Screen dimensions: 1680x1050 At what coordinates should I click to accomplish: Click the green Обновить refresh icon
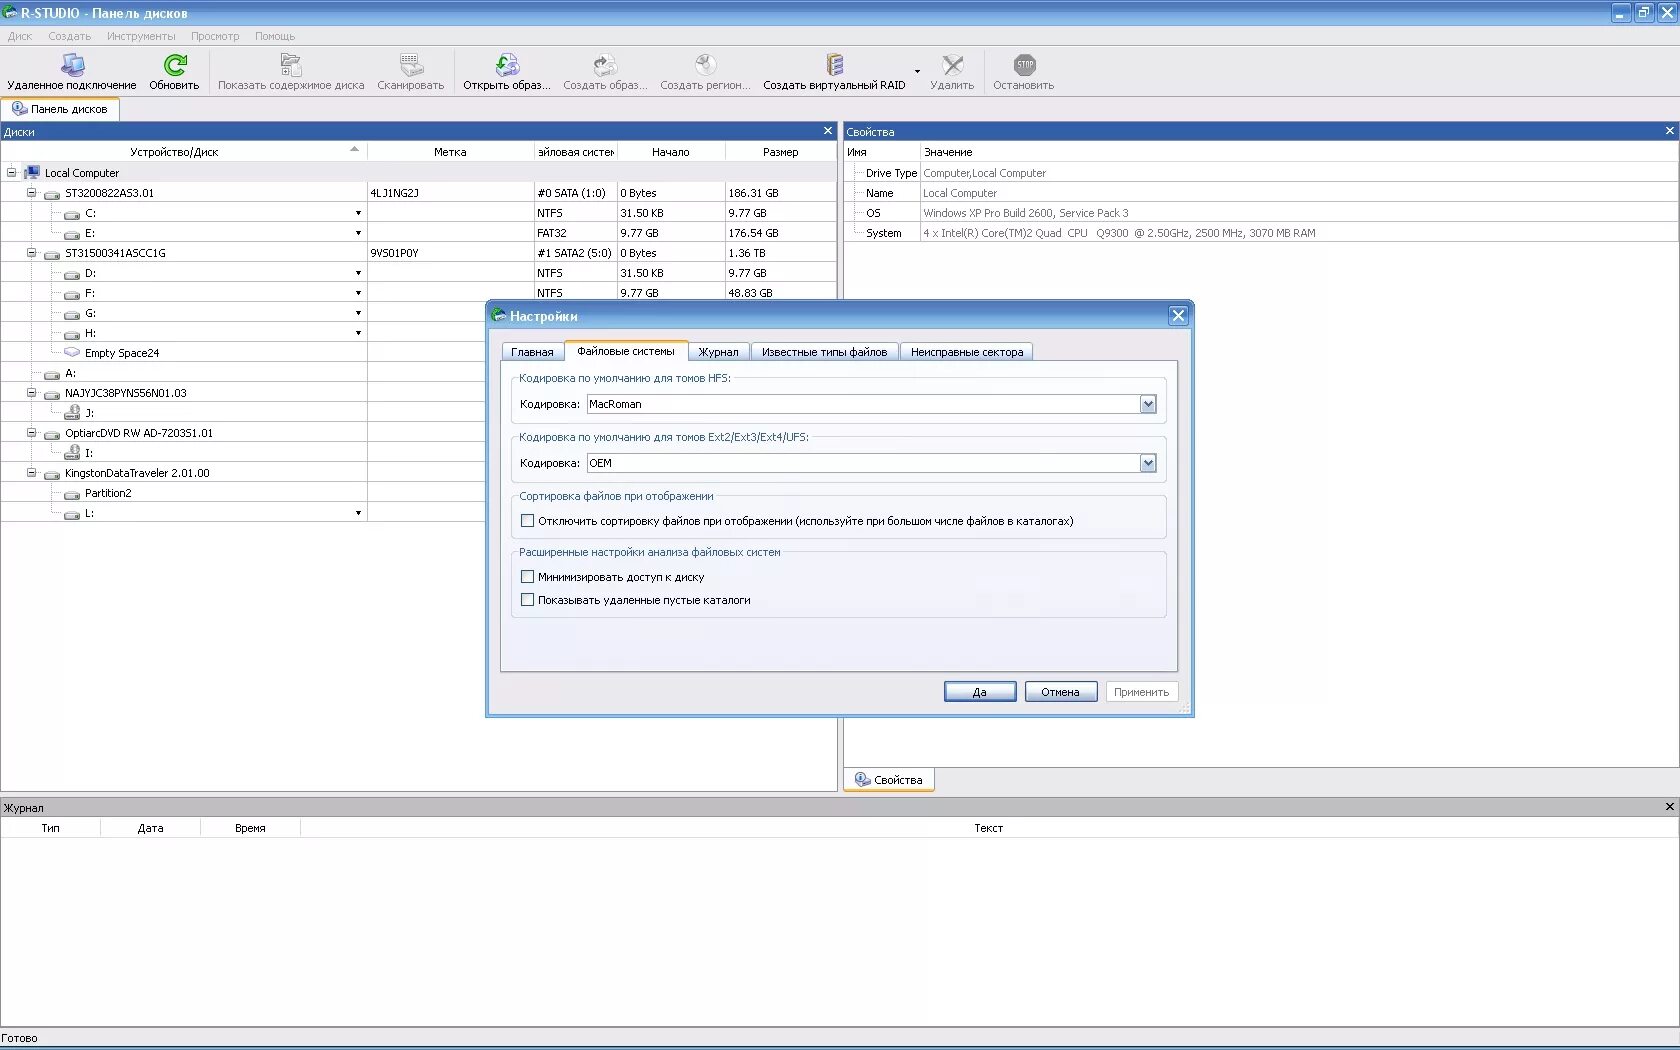pos(175,65)
